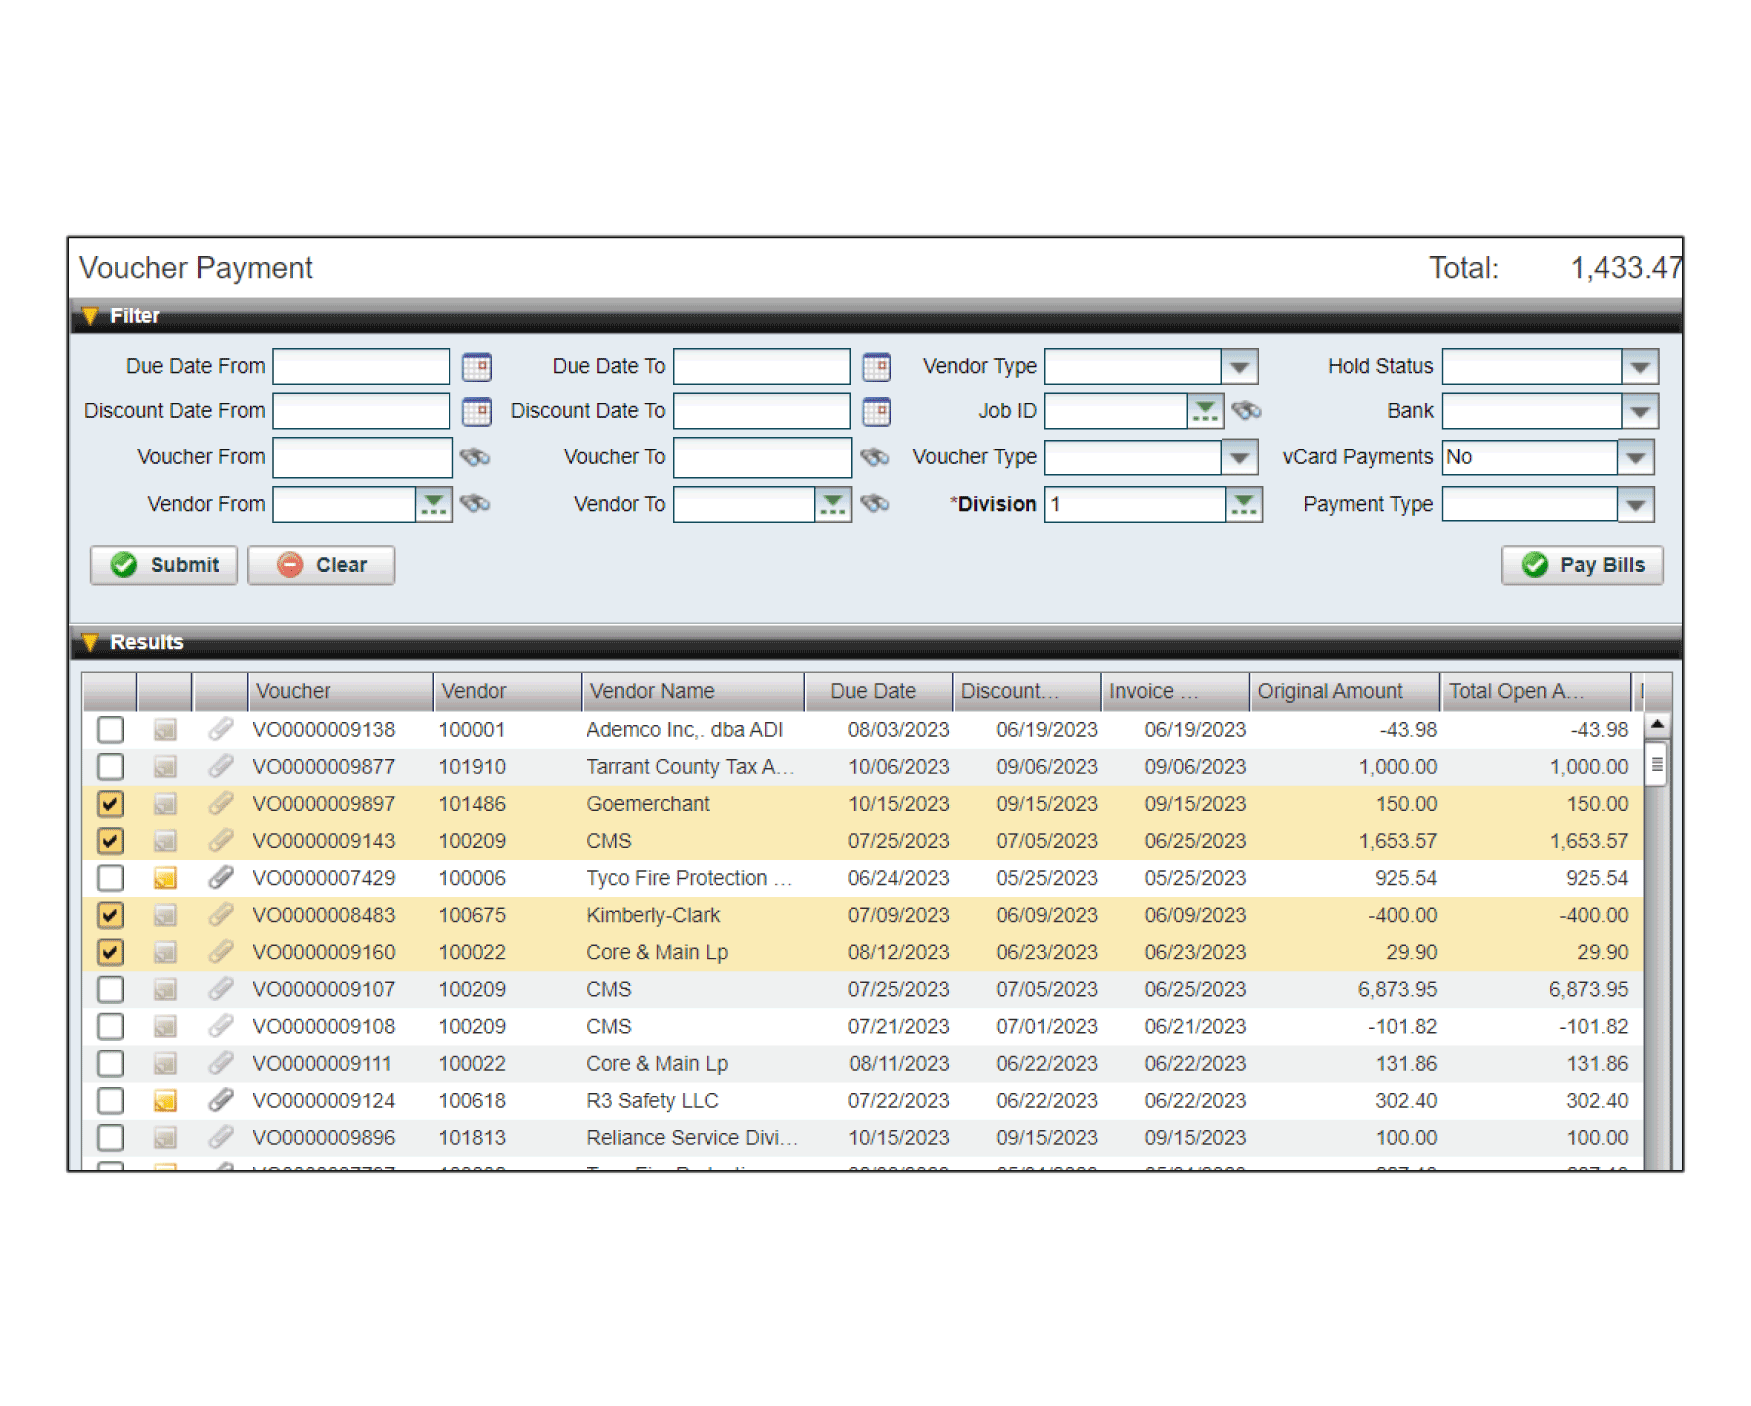Screen dimensions: 1751x1406
Task: Open the Due Date To calendar picker
Action: (876, 367)
